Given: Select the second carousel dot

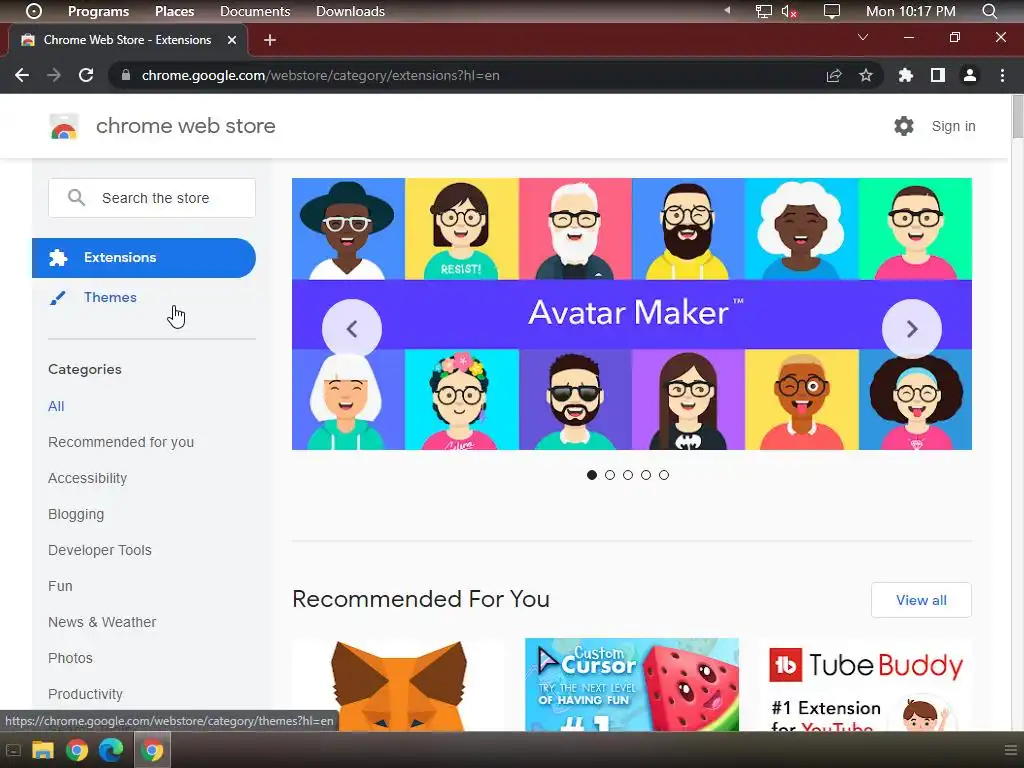Looking at the screenshot, I should coord(610,475).
